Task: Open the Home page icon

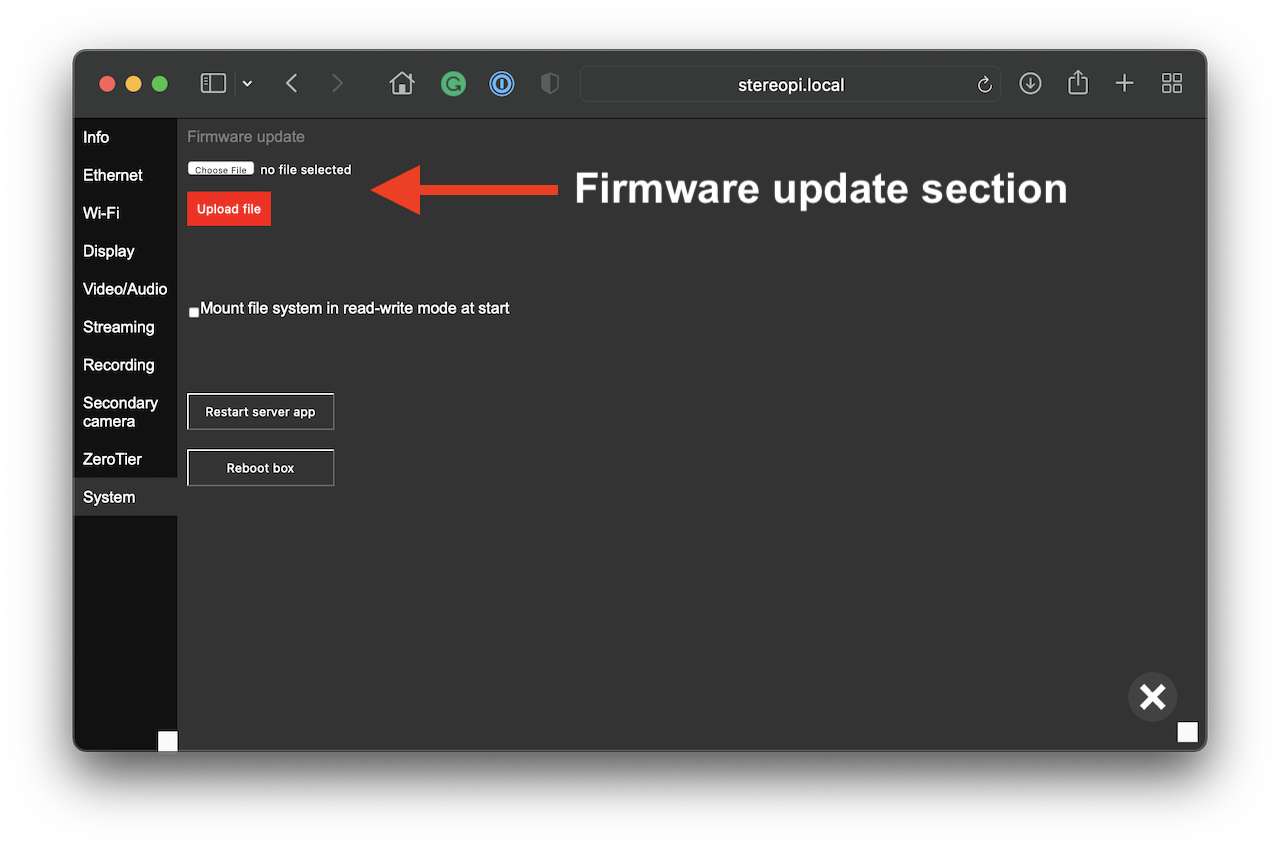Action: 402,84
